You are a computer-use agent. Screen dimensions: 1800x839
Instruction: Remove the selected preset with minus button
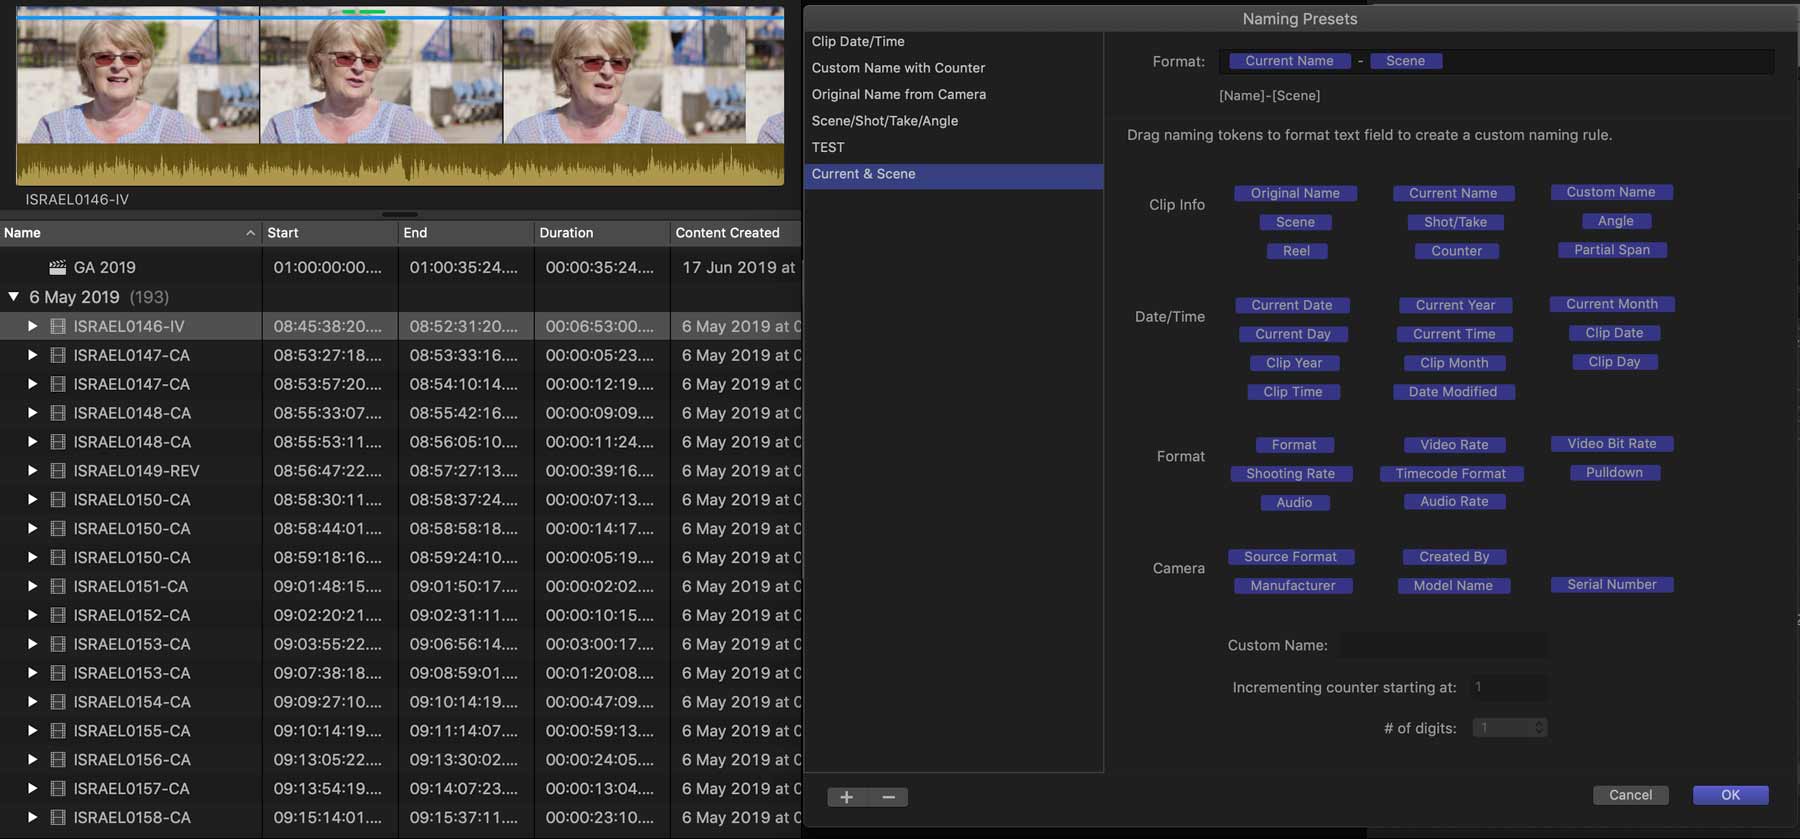(888, 797)
